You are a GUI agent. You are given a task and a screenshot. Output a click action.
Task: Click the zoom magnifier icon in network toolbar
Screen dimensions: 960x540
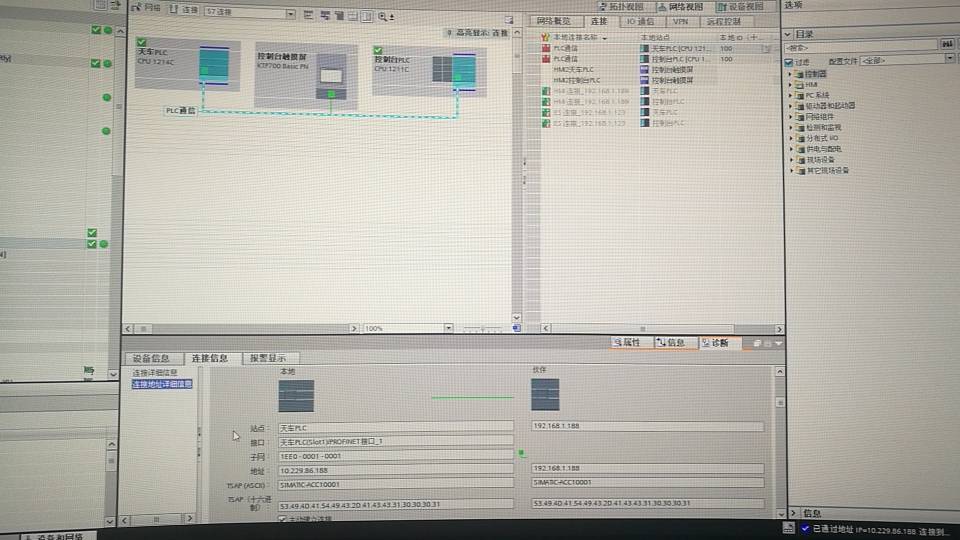coord(383,17)
